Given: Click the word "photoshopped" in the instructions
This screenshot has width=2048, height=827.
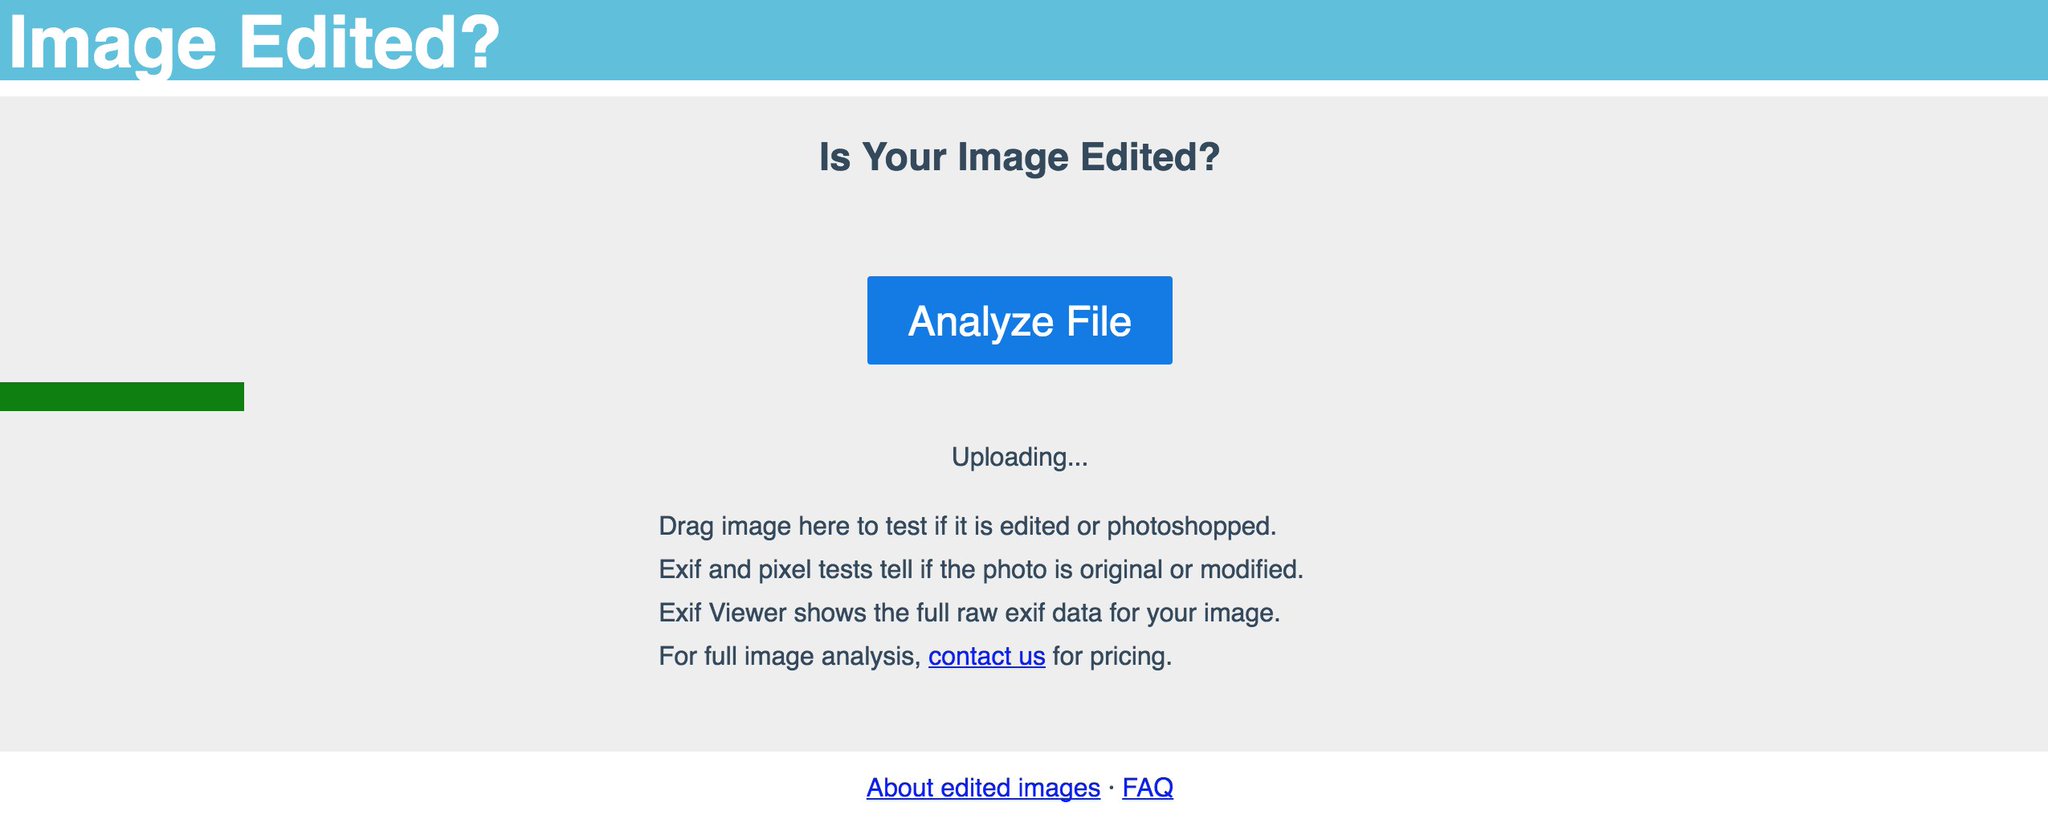Looking at the screenshot, I should point(1188,526).
